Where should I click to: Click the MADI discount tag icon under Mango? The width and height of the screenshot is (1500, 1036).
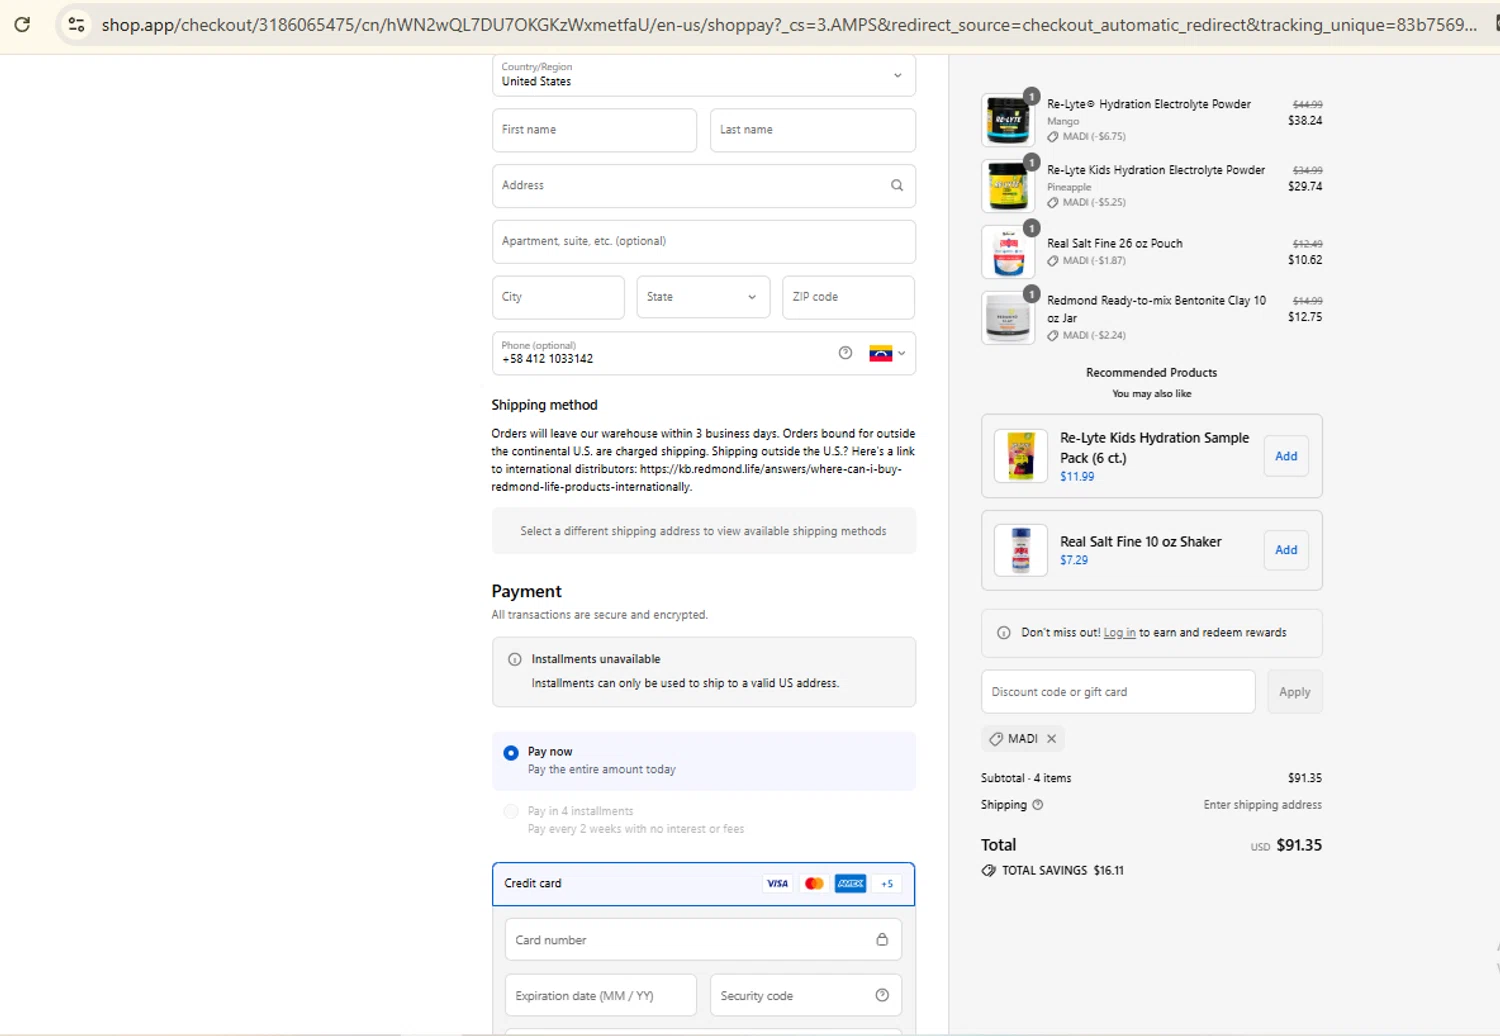pos(1053,137)
